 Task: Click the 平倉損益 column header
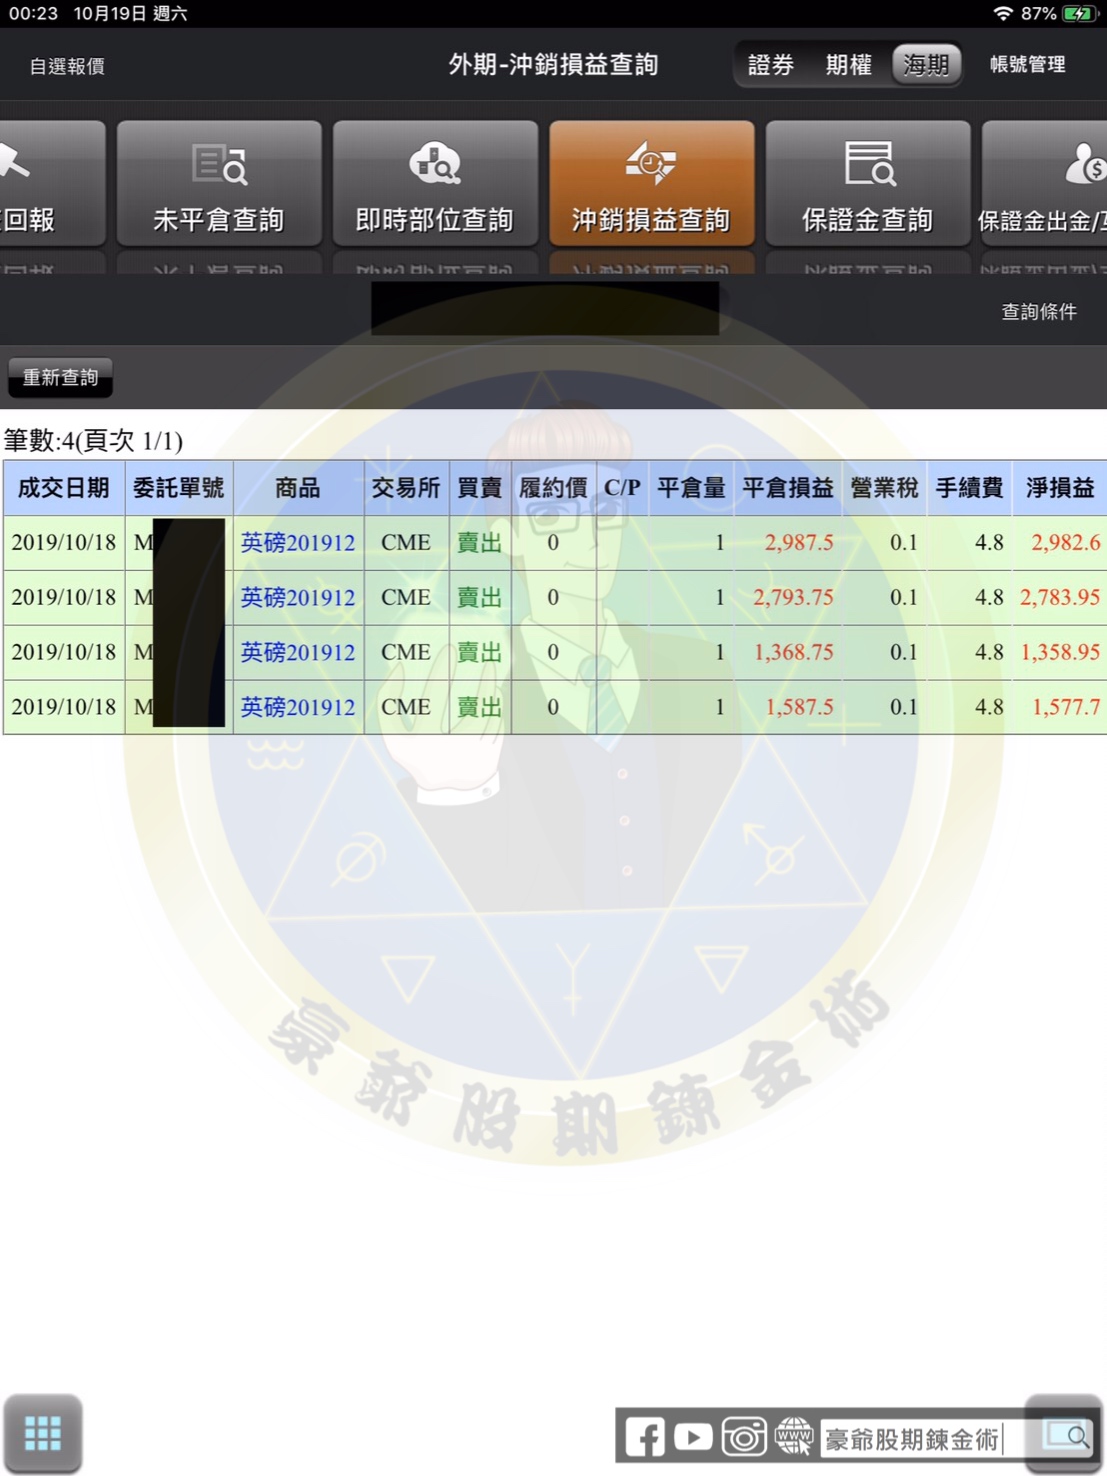coord(787,488)
